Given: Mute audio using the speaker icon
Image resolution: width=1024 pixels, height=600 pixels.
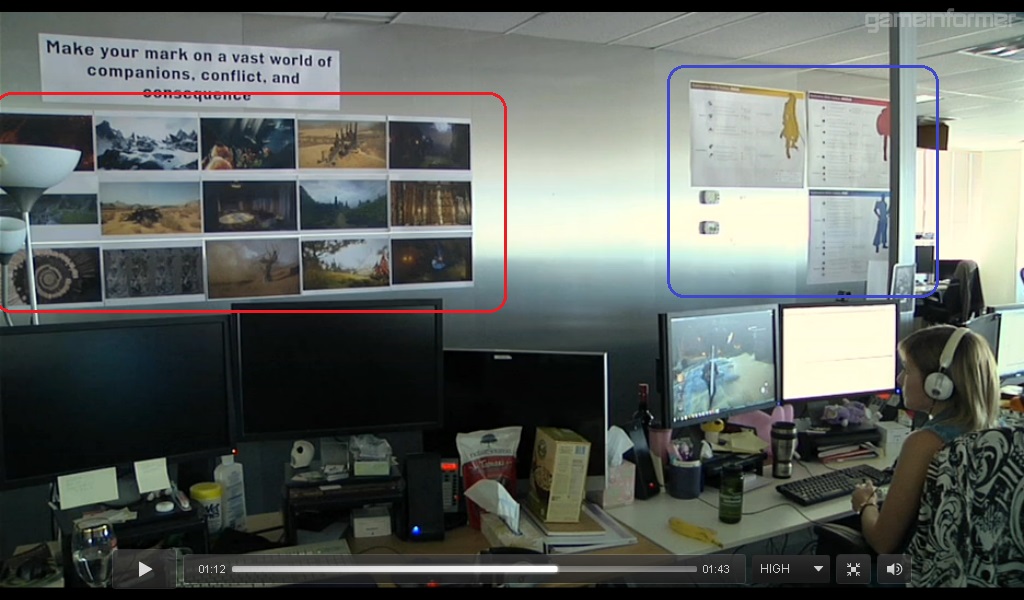Looking at the screenshot, I should tap(894, 569).
